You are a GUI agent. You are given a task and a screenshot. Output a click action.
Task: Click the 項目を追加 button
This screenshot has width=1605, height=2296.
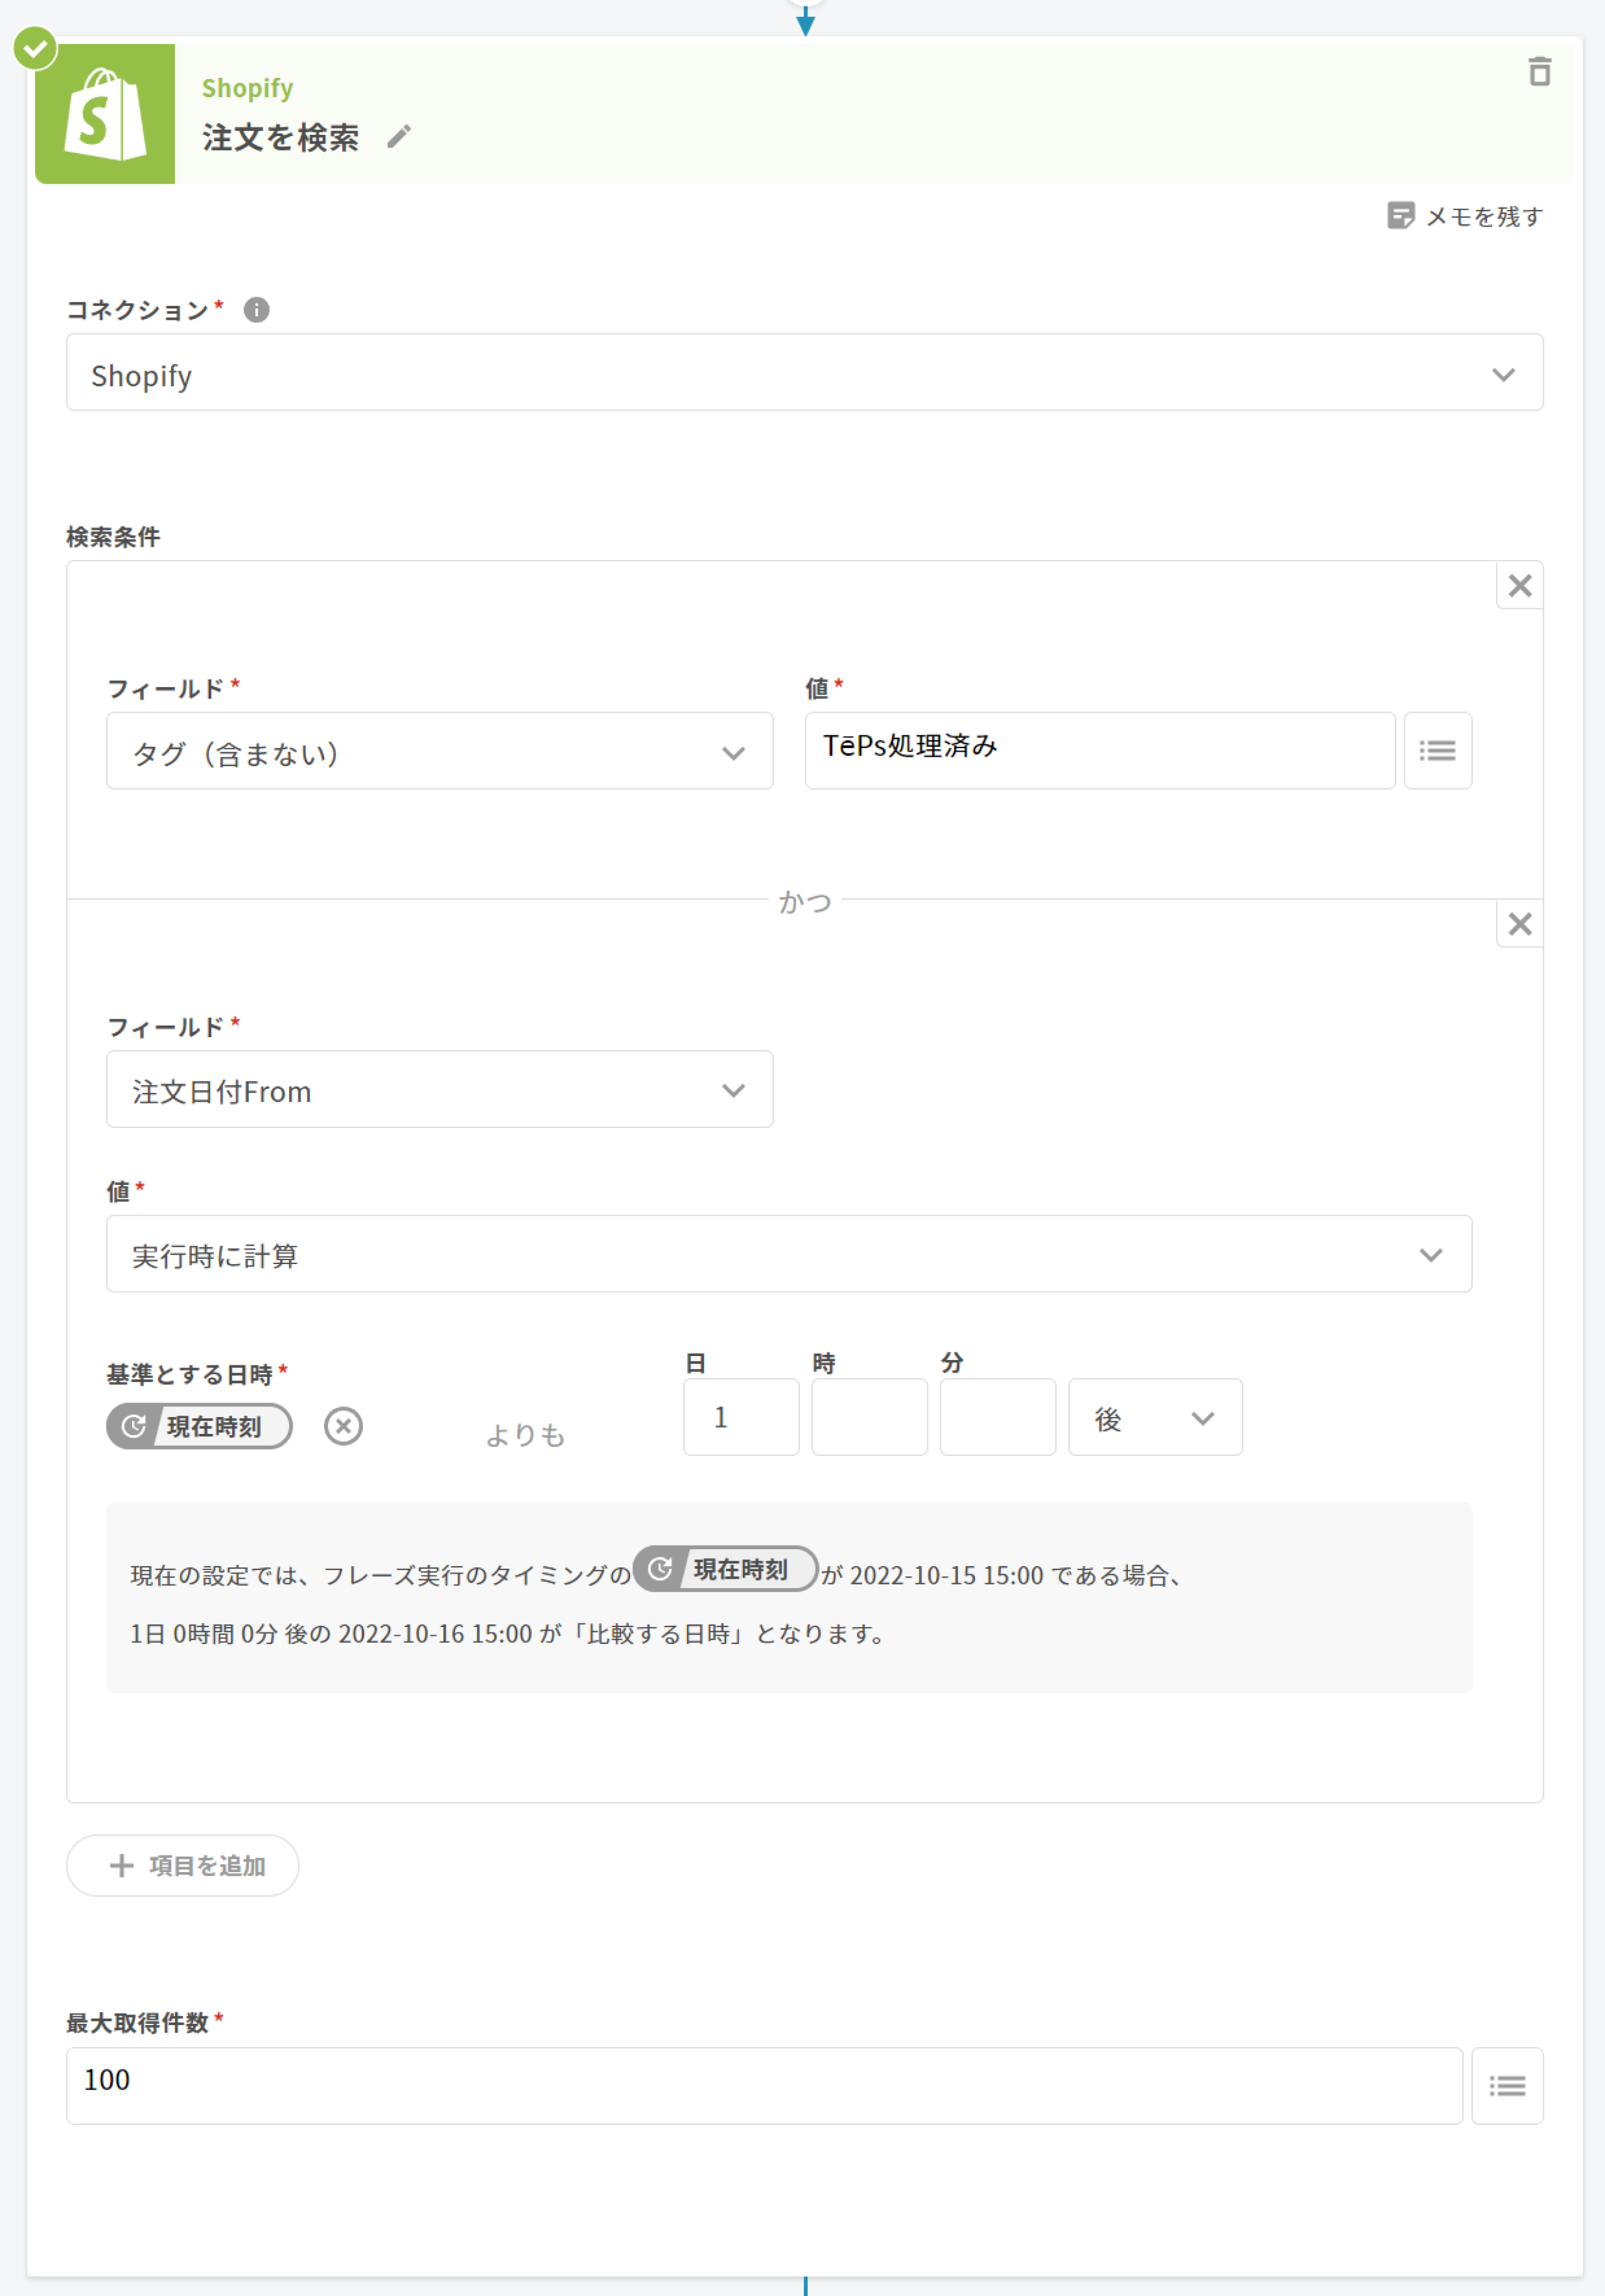tap(183, 1866)
